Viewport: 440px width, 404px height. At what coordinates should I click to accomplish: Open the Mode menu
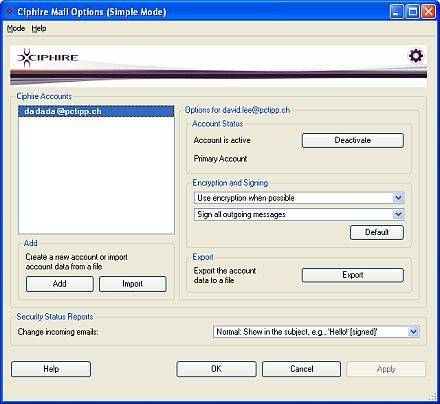(x=16, y=29)
